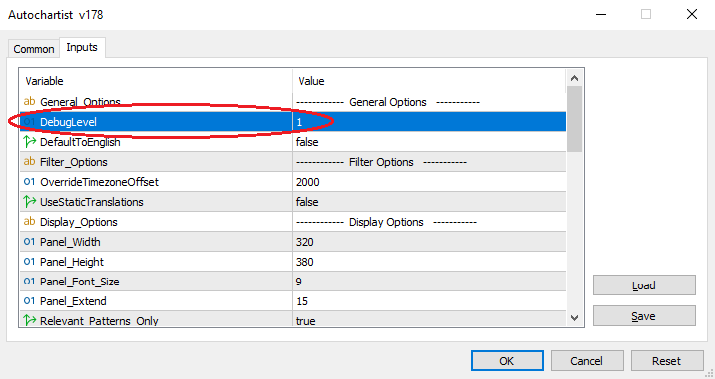
Task: Click the string type icon beside Filter_Options
Action: pos(29,161)
